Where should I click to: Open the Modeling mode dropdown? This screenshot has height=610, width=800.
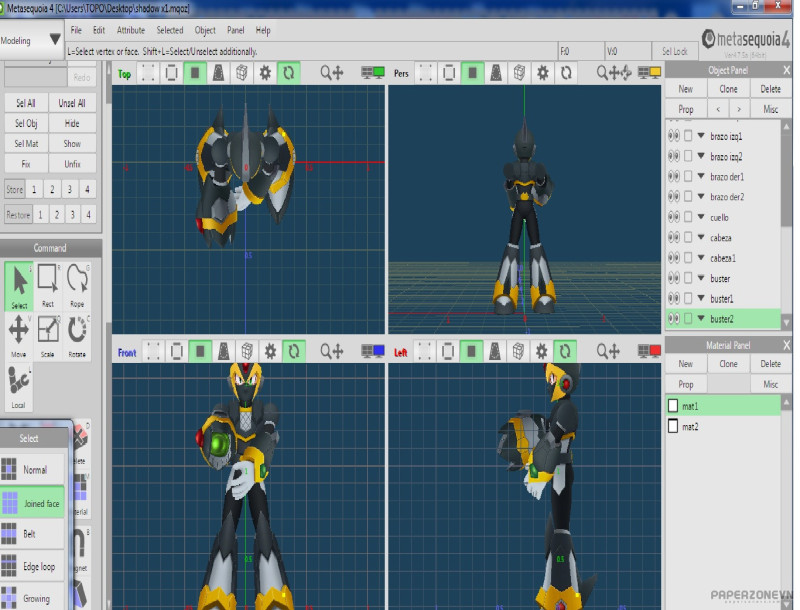tap(30, 41)
